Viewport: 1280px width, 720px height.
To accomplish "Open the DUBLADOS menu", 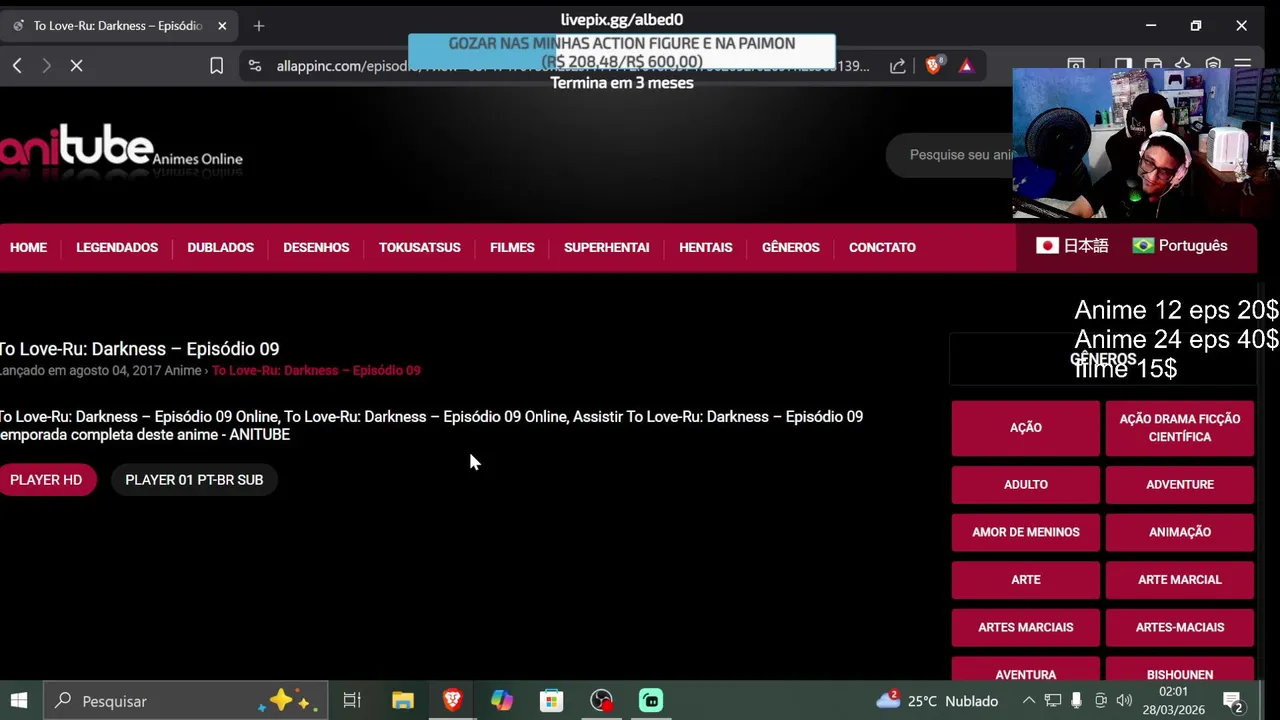I will click(x=221, y=248).
